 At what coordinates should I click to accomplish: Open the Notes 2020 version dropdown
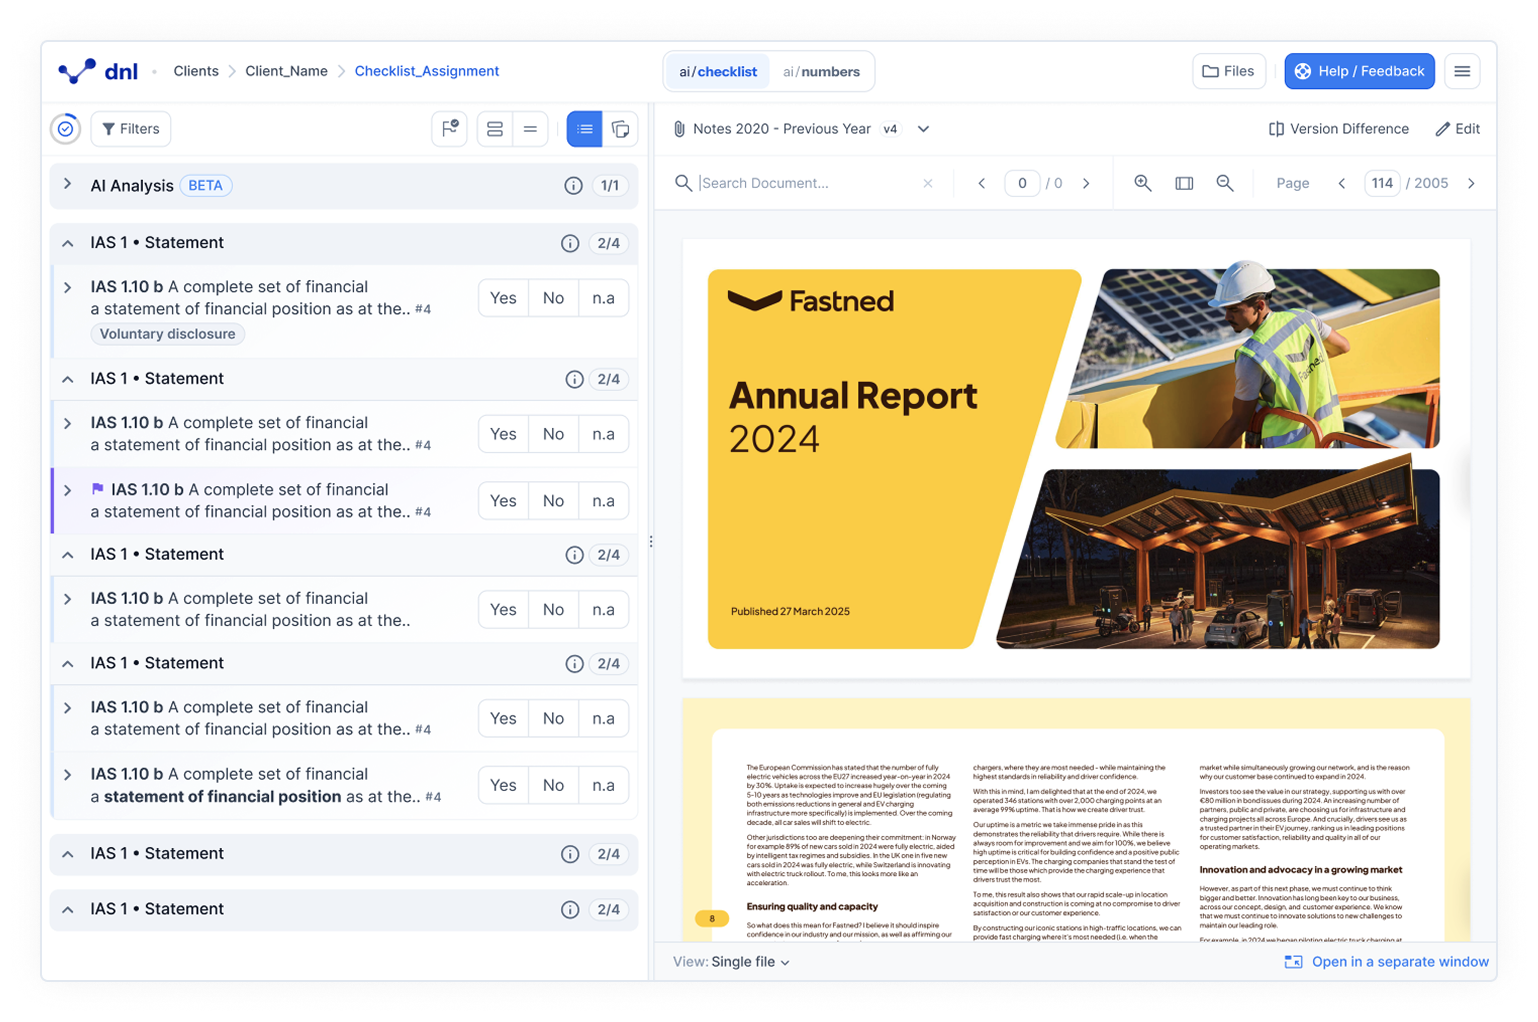(x=923, y=129)
